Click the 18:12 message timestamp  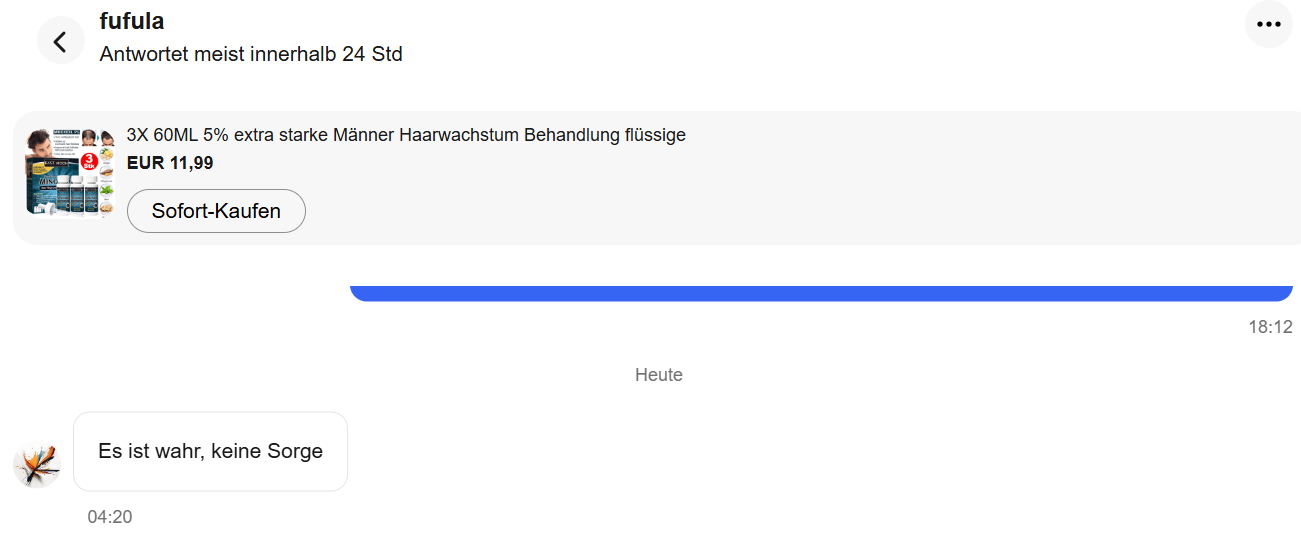1270,327
